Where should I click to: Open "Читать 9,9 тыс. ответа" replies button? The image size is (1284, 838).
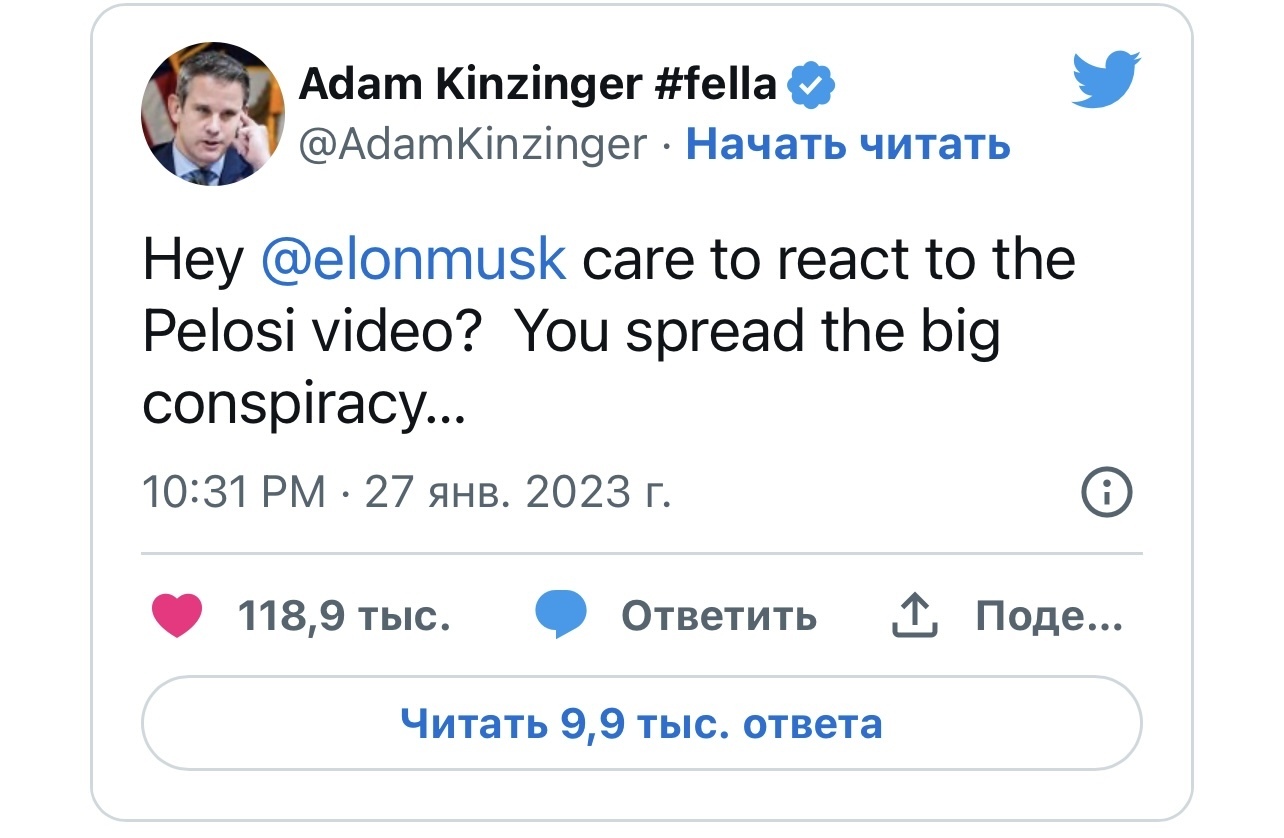(641, 723)
